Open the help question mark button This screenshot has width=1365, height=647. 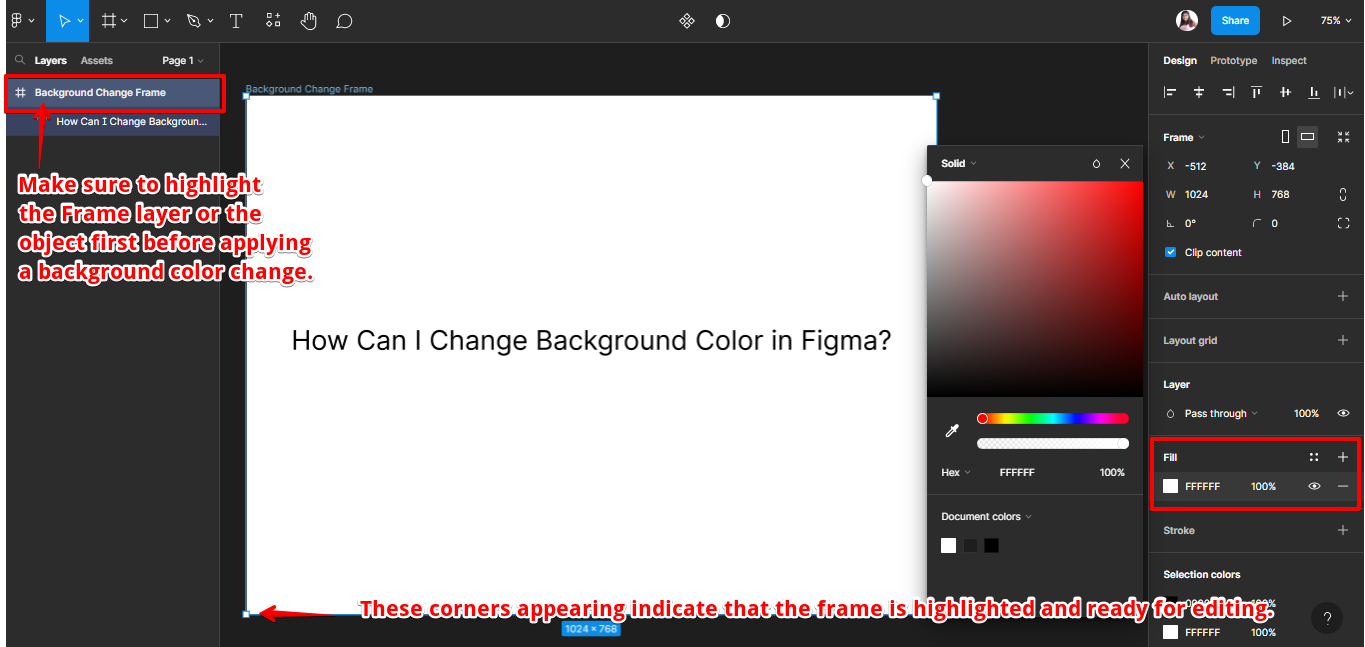(x=1327, y=619)
